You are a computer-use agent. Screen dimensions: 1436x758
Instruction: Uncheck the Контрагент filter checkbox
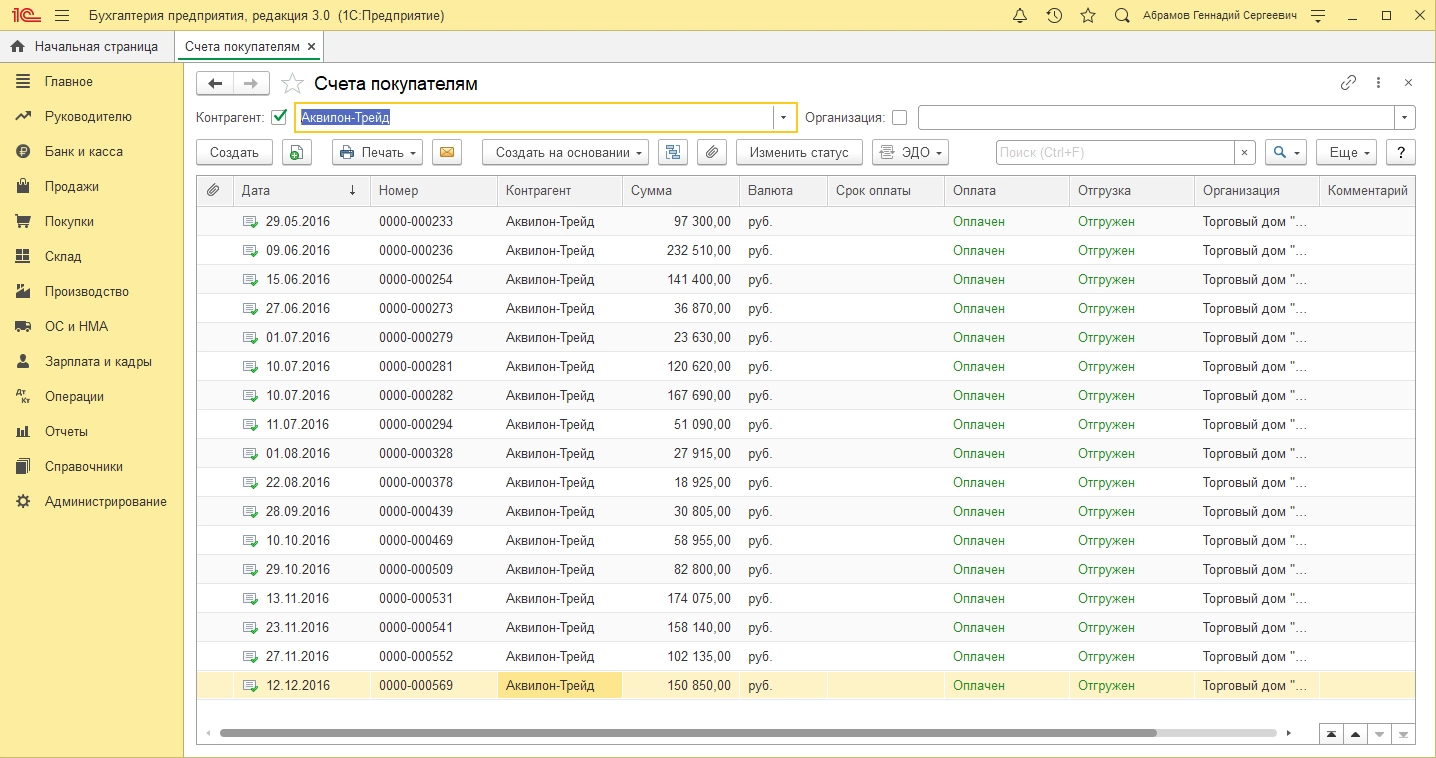279,117
